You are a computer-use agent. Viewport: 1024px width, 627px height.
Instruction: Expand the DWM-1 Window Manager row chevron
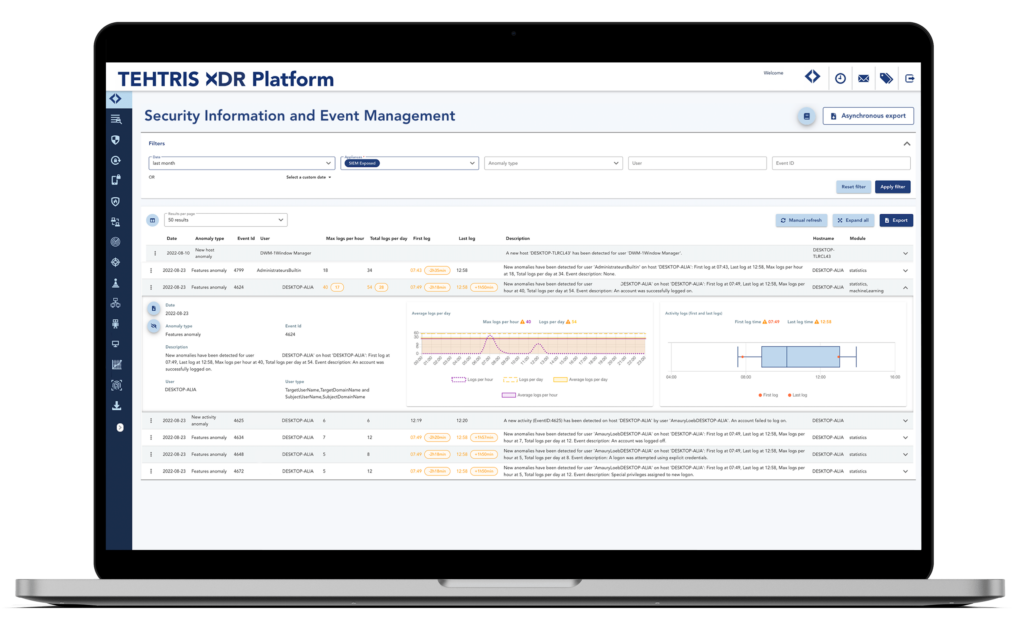[x=906, y=254]
